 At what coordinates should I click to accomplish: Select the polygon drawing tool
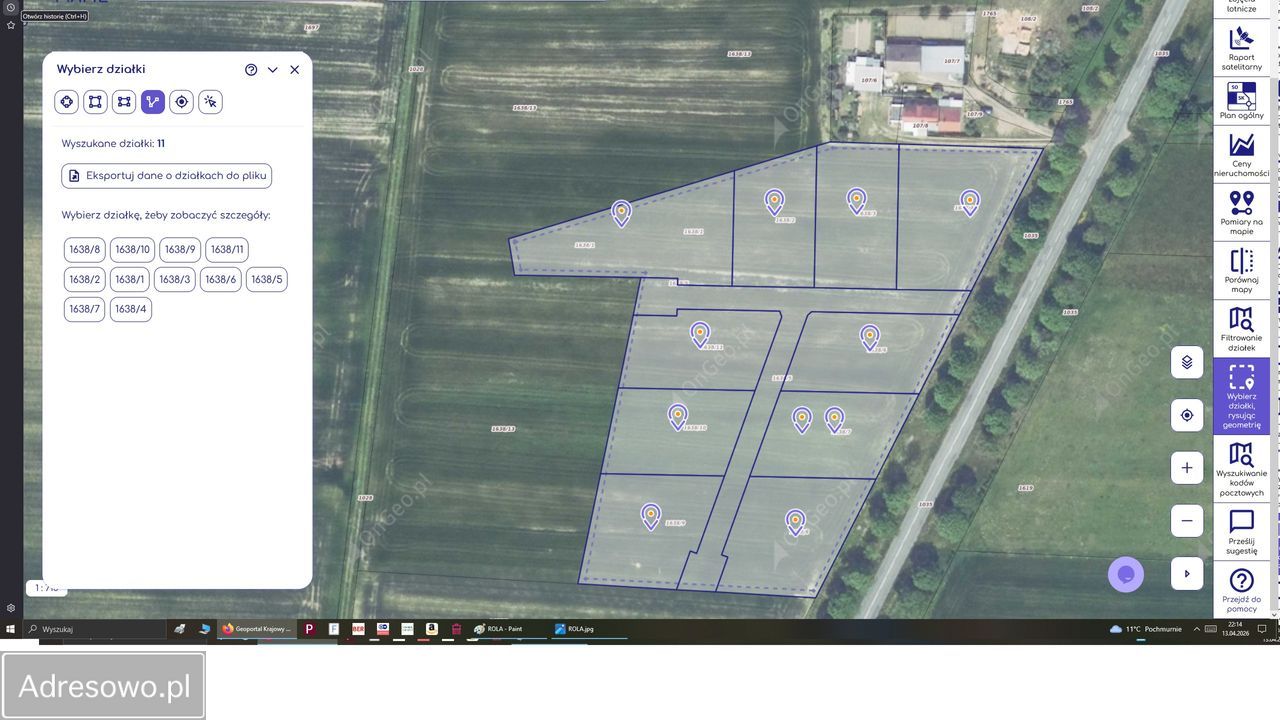66,101
